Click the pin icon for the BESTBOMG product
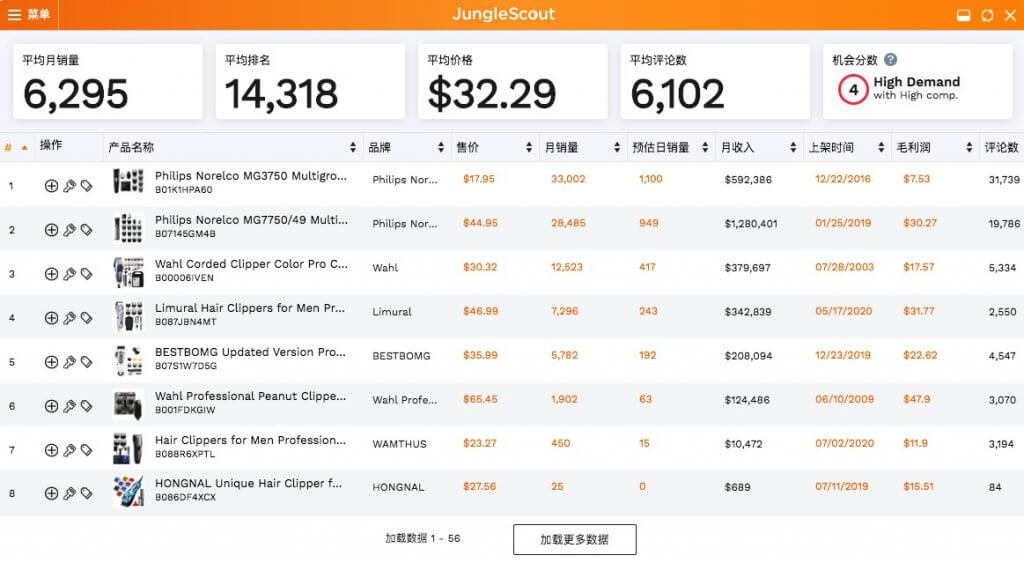The height and width of the screenshot is (563, 1024). coord(69,362)
